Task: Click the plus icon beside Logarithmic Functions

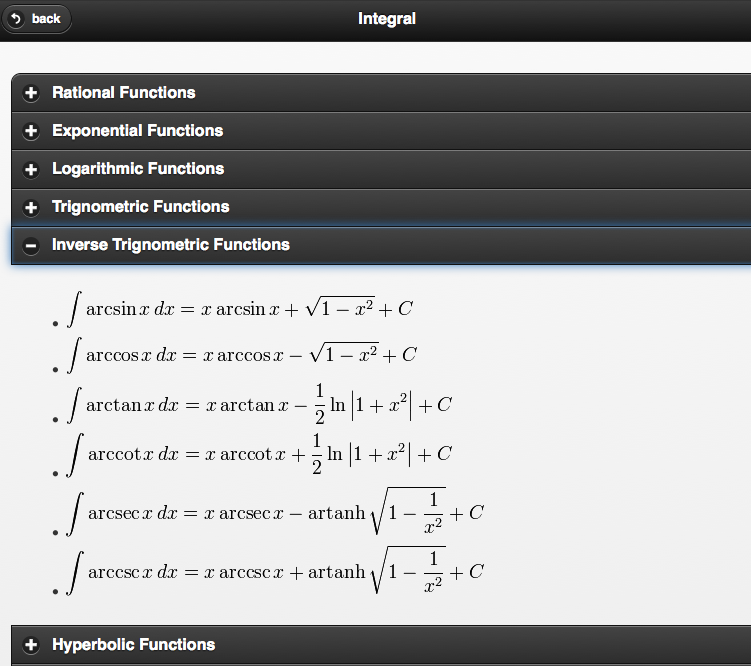Action: (x=31, y=169)
